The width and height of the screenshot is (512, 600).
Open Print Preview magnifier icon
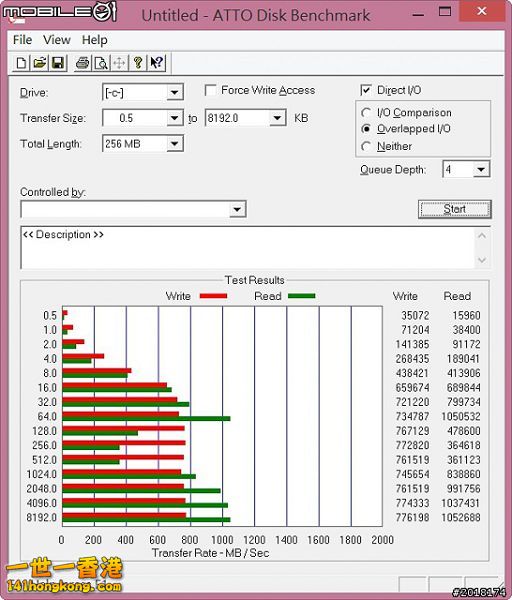pyautogui.click(x=101, y=63)
